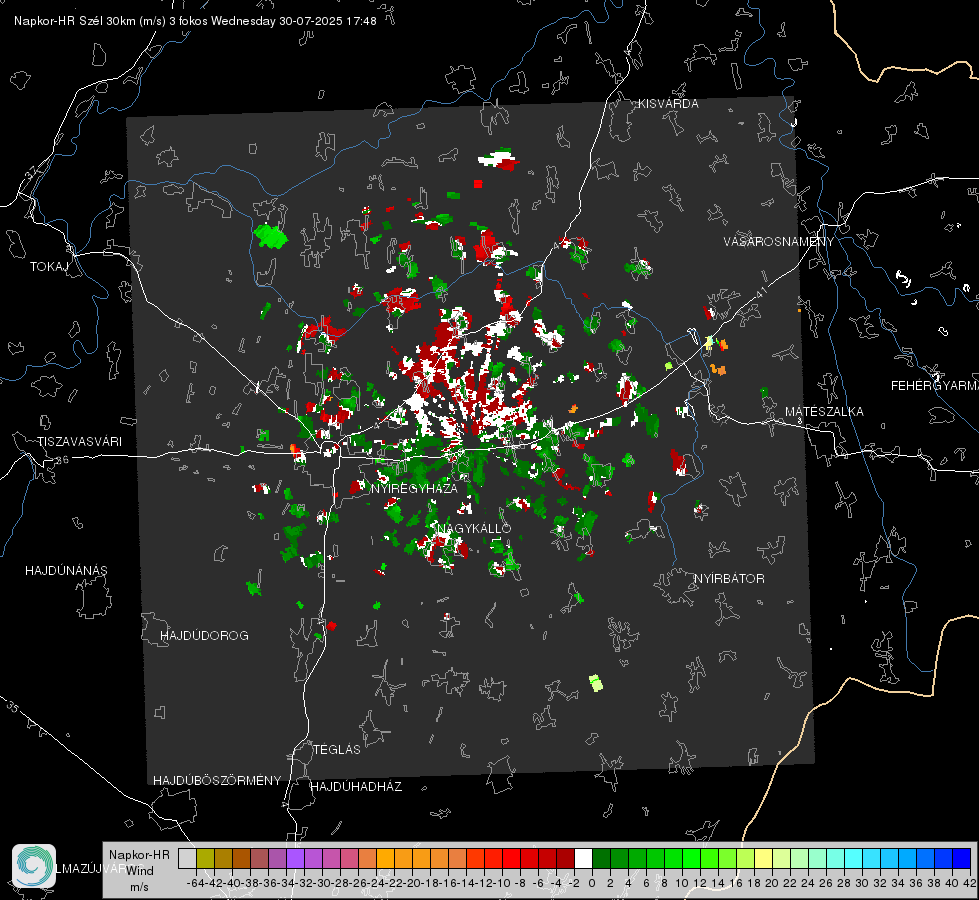
Task: Click the radar title text with date 30-07-2025
Action: tap(195, 21)
